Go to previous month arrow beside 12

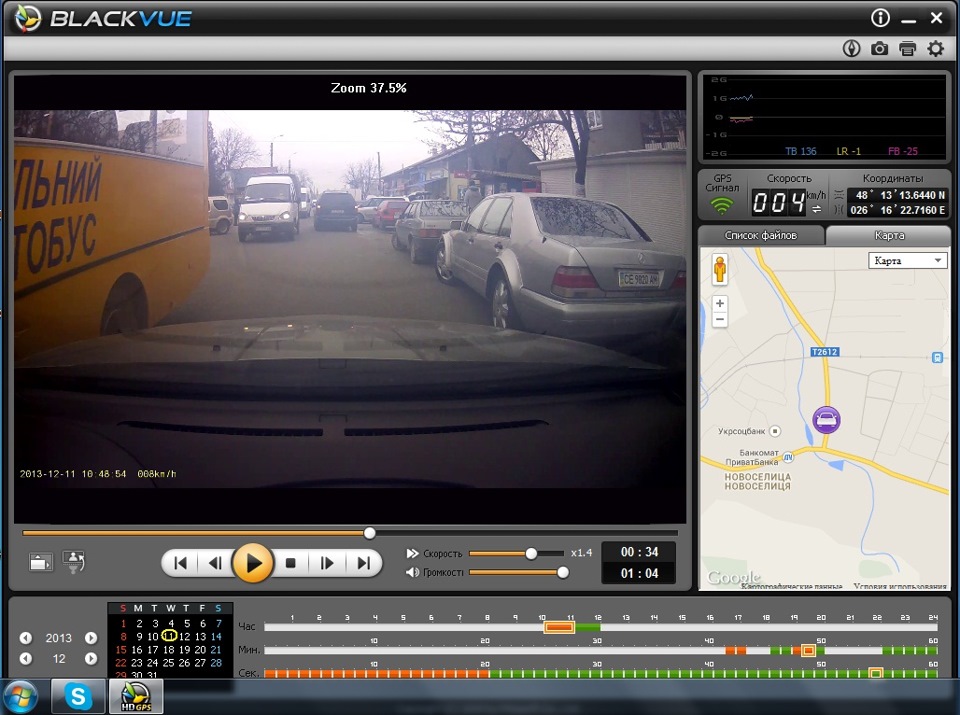tap(26, 659)
